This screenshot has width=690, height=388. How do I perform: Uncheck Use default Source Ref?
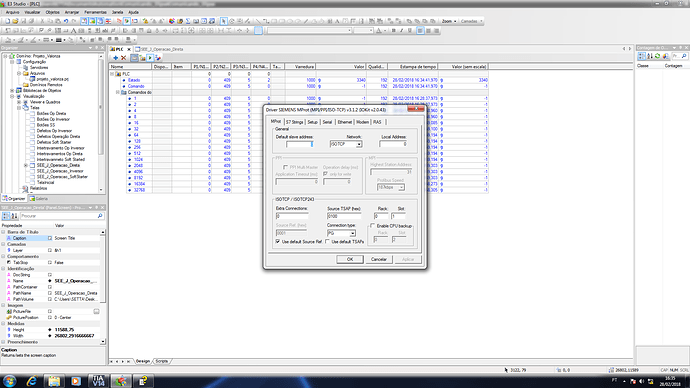tap(278, 242)
